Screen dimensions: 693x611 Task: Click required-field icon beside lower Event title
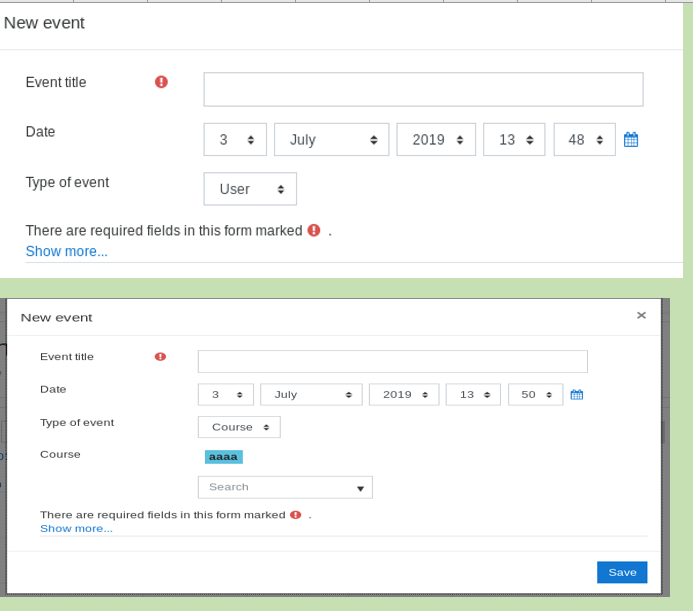[x=160, y=357]
